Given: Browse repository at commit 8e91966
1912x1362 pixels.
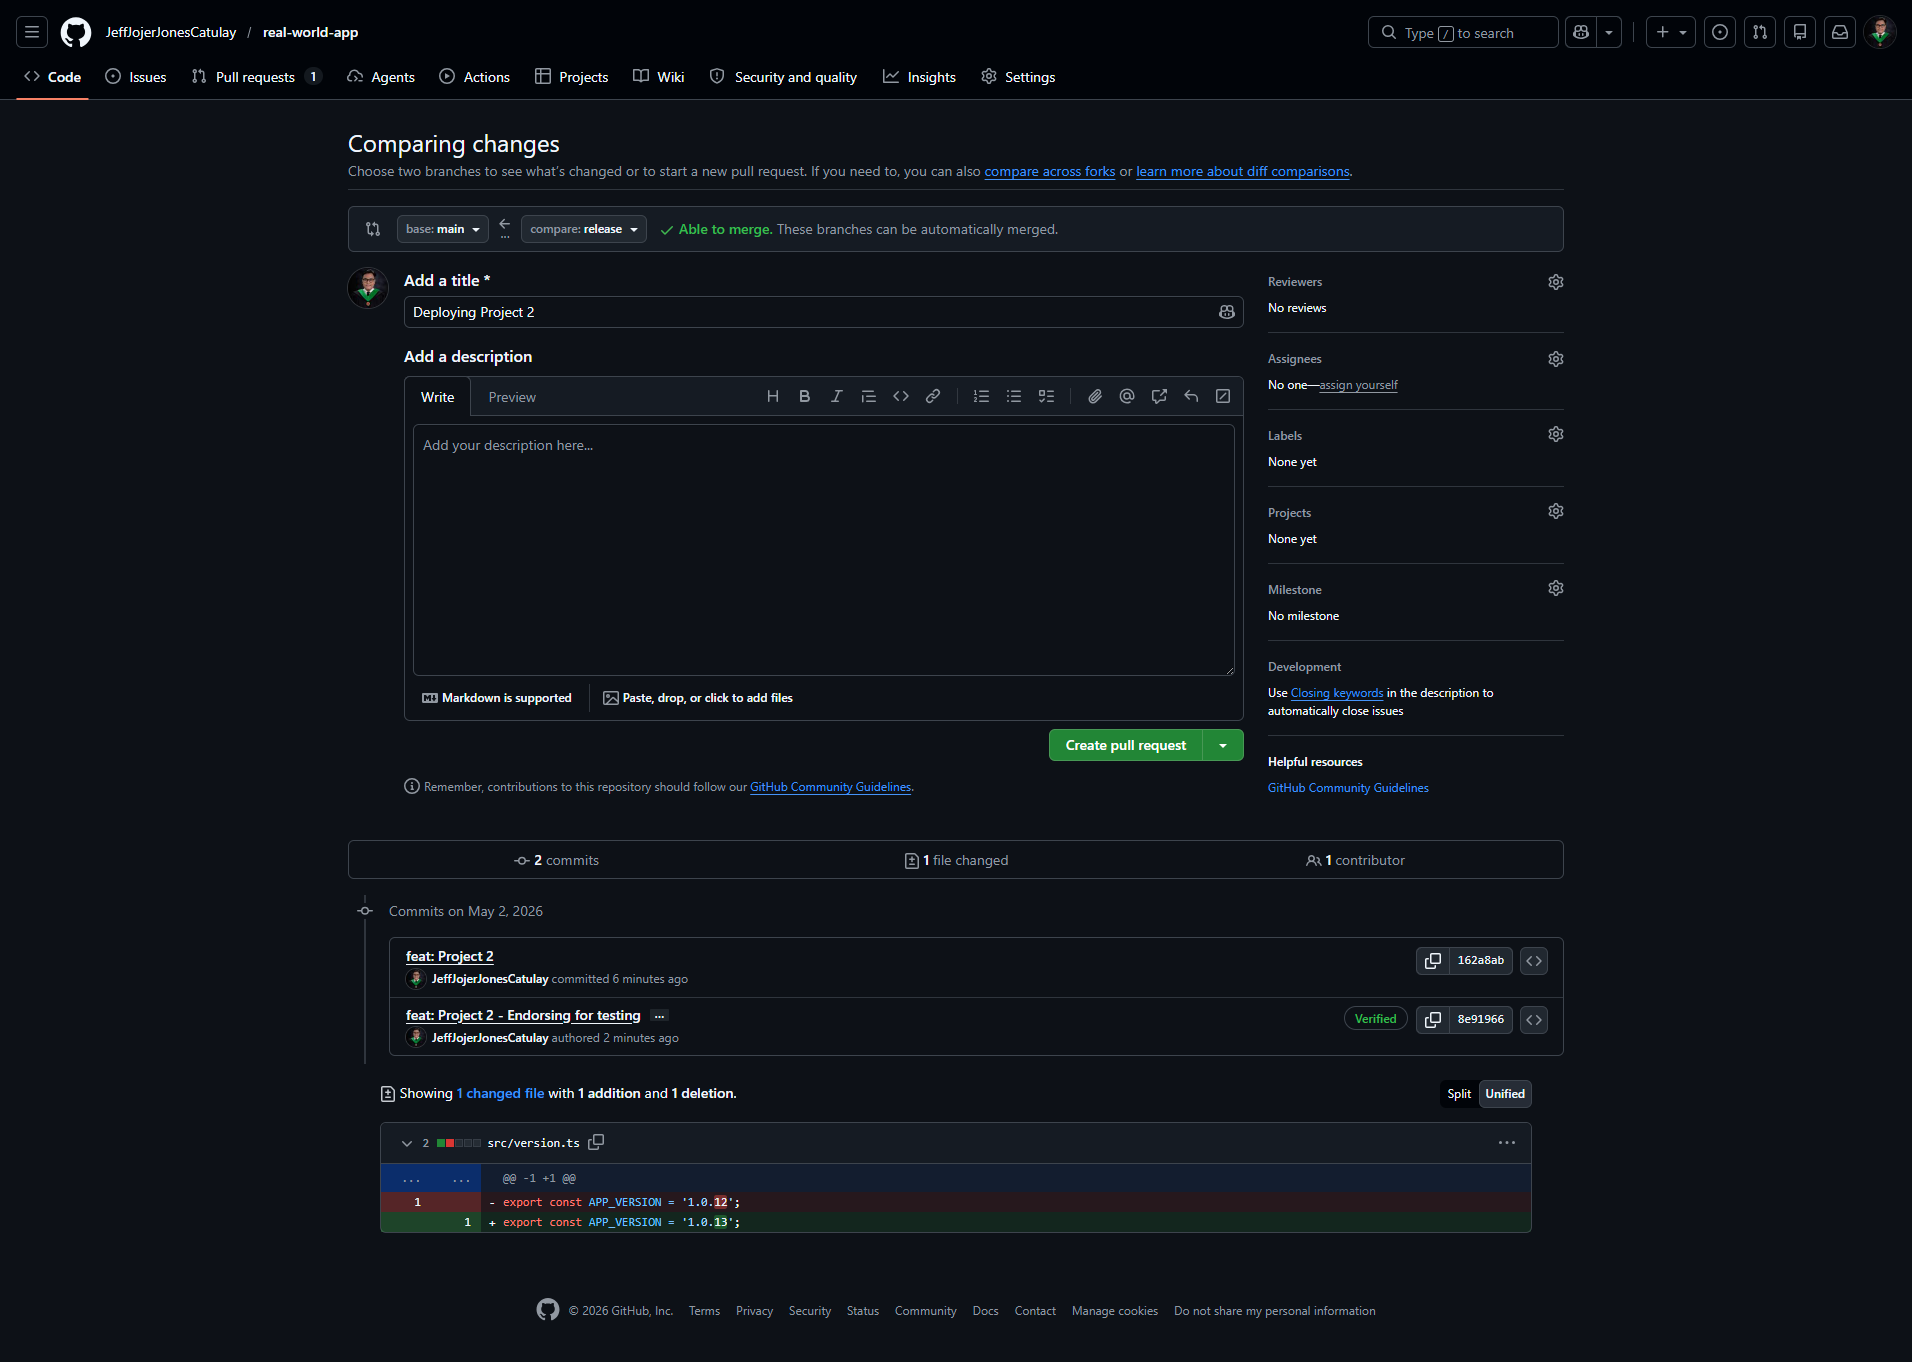Looking at the screenshot, I should pyautogui.click(x=1534, y=1020).
